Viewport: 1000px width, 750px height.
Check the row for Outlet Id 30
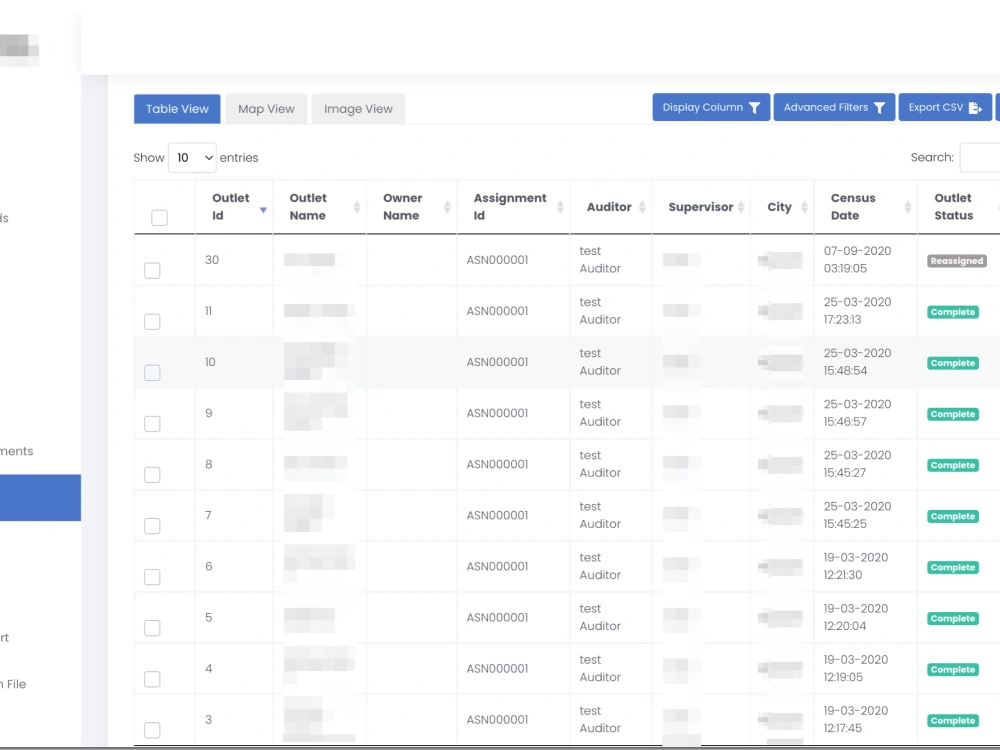tap(152, 270)
